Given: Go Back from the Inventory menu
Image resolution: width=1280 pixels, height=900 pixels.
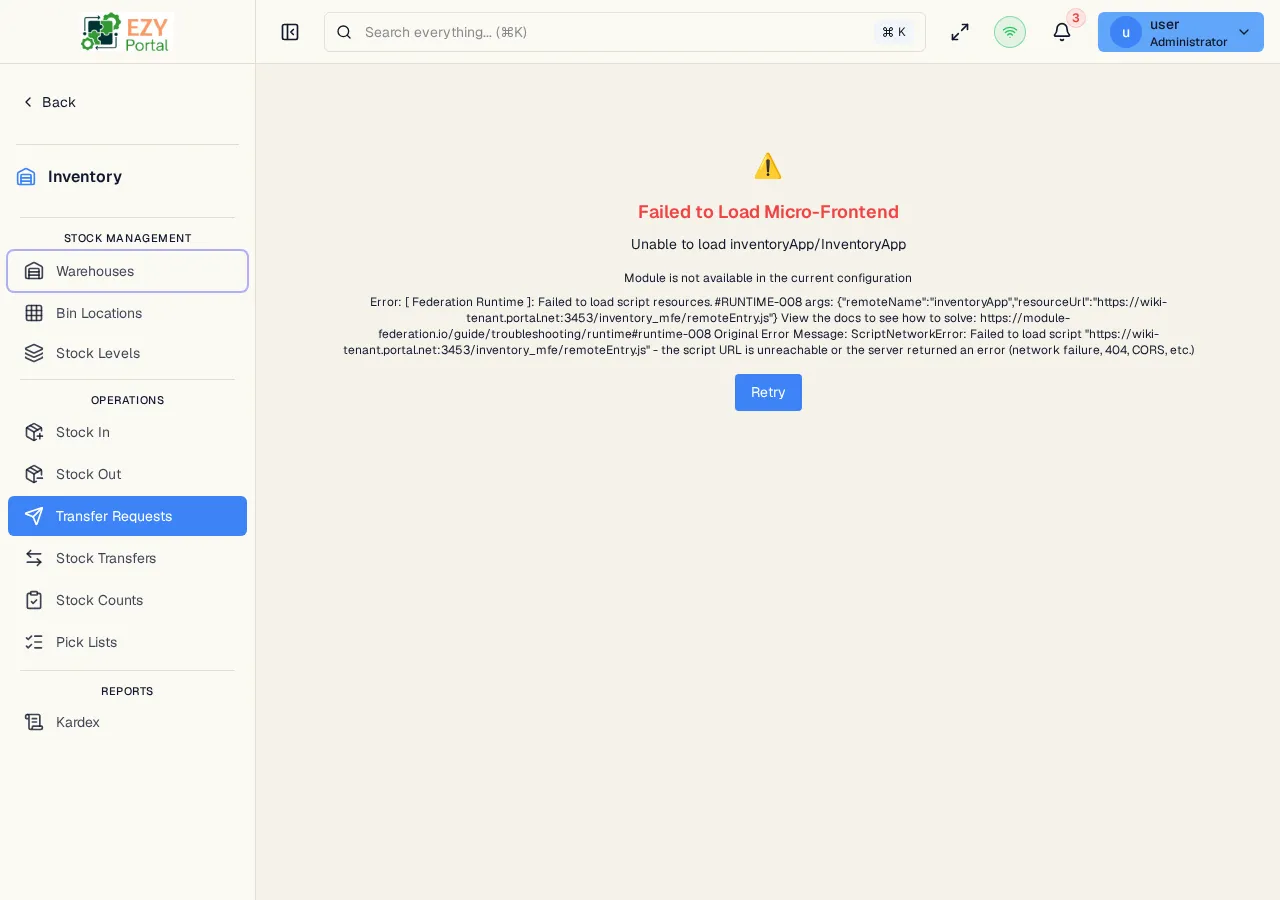Looking at the screenshot, I should [49, 102].
